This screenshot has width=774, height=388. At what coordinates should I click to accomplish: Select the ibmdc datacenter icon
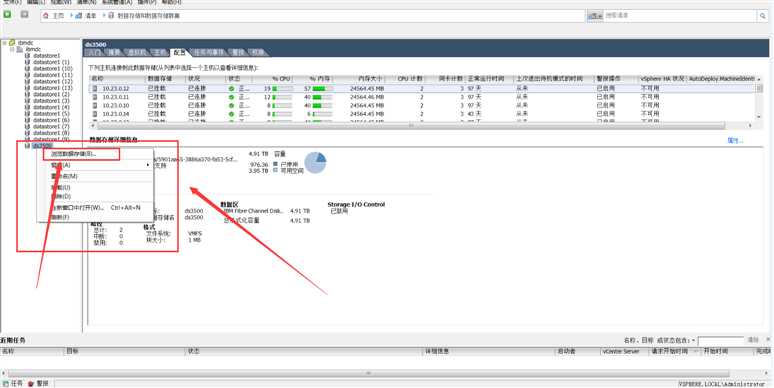[20, 49]
